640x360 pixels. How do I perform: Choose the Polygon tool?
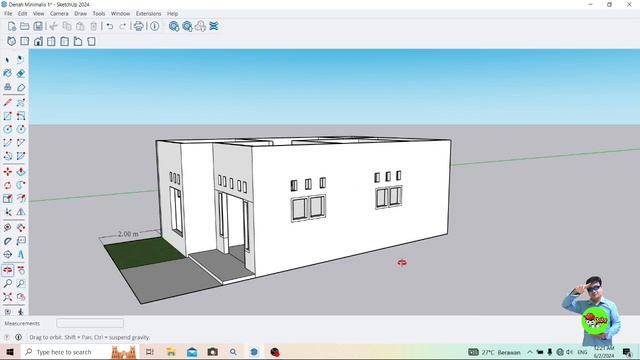click(x=20, y=129)
